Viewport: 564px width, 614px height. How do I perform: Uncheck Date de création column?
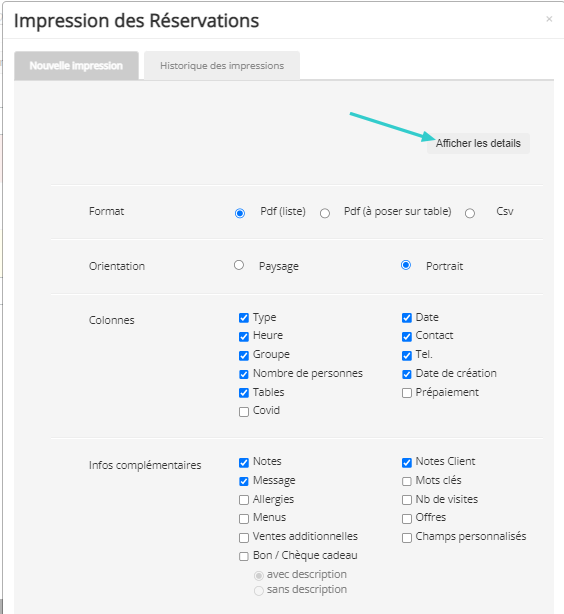point(407,374)
